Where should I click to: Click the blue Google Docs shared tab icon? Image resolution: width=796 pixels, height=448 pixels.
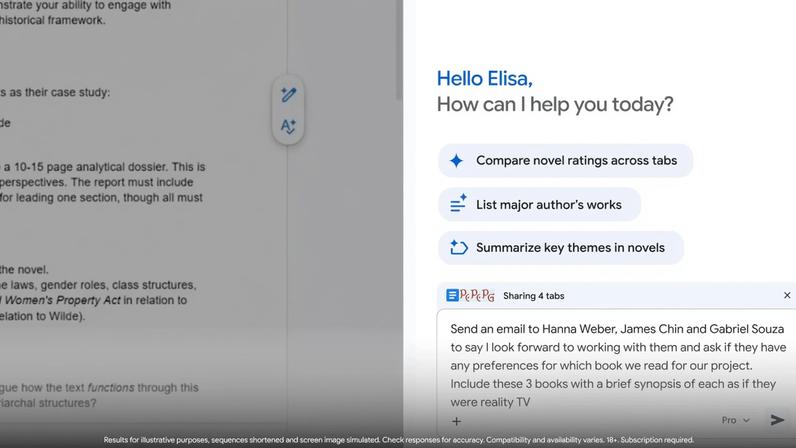[x=452, y=296]
